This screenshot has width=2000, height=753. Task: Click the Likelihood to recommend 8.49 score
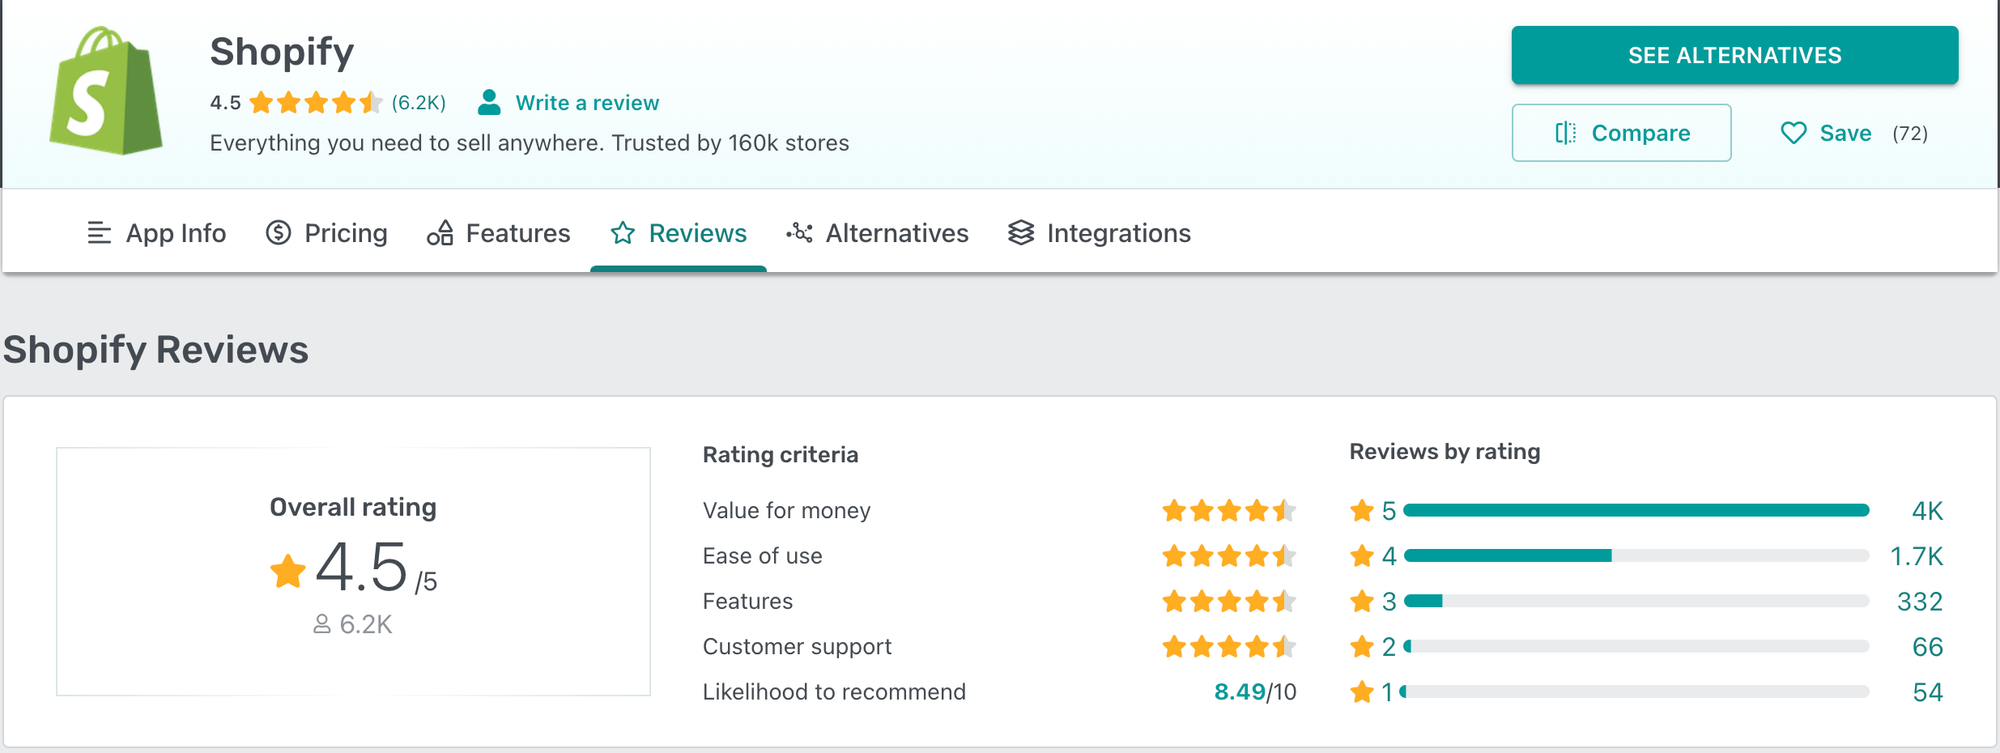(x=1240, y=691)
